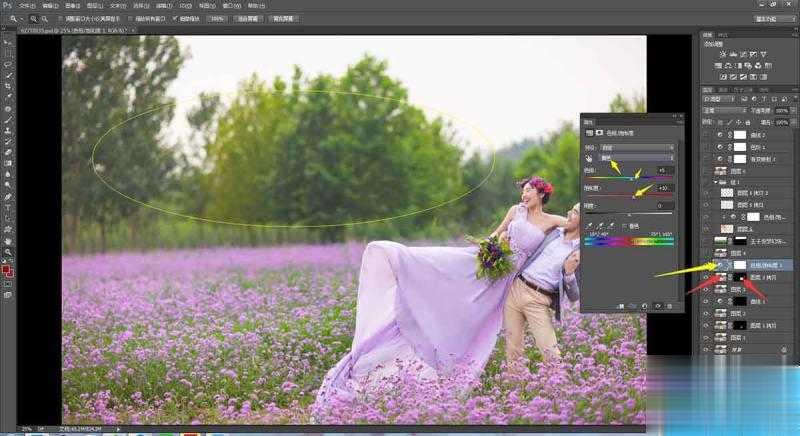Click the first eyedropper in Properties panel
The width and height of the screenshot is (800, 436).
coord(590,226)
